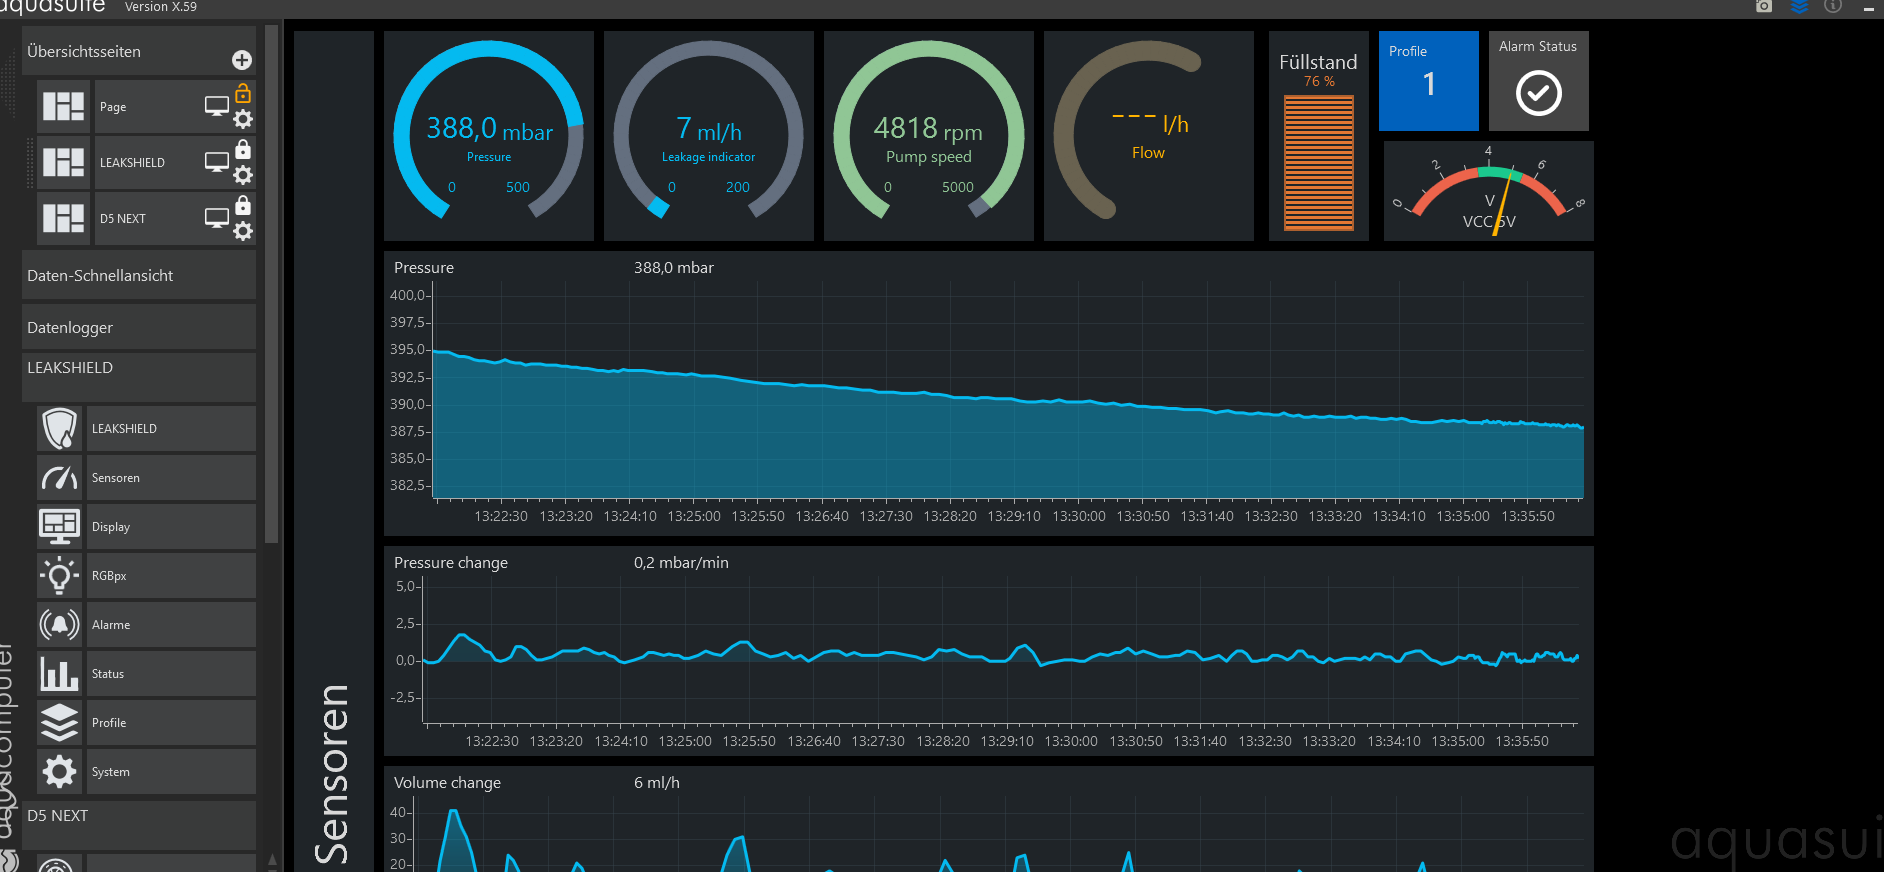
Task: Expand the Daten-Schnellansicht section
Action: [139, 275]
